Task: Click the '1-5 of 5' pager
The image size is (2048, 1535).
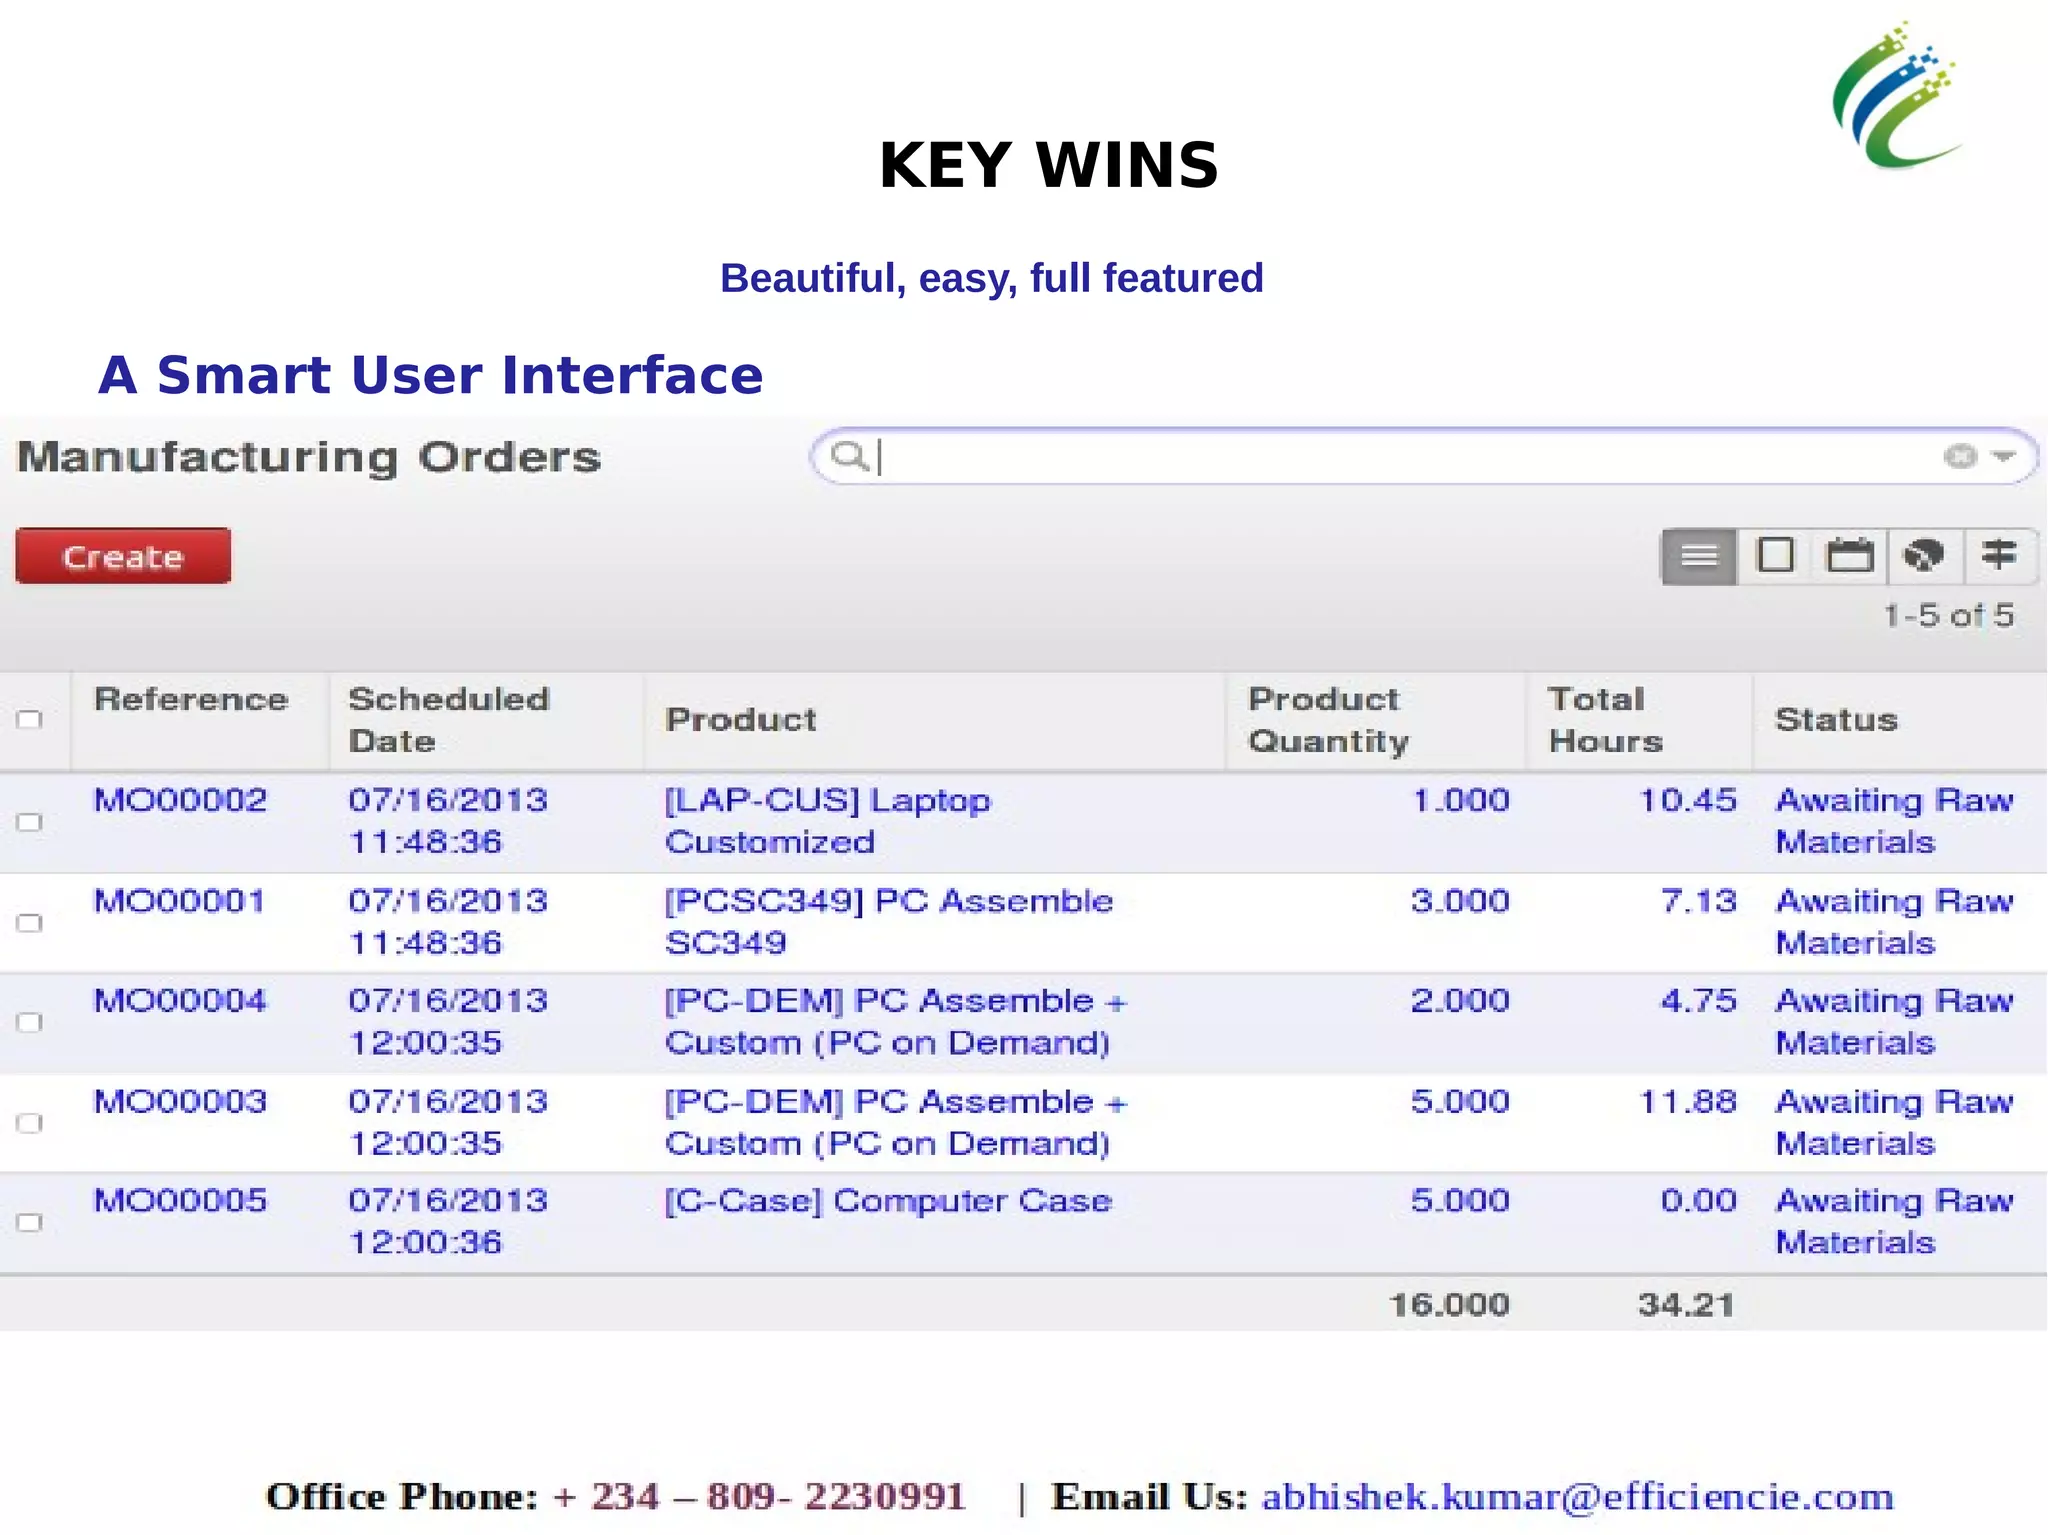Action: click(1948, 615)
